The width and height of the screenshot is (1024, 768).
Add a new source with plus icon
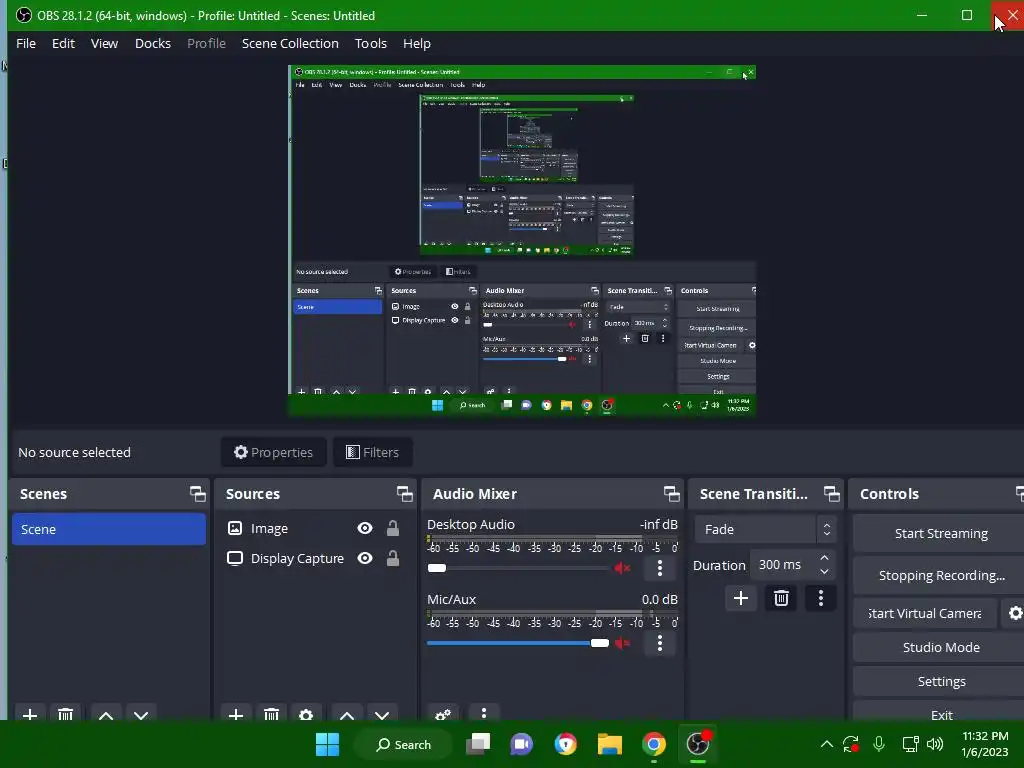[236, 714]
